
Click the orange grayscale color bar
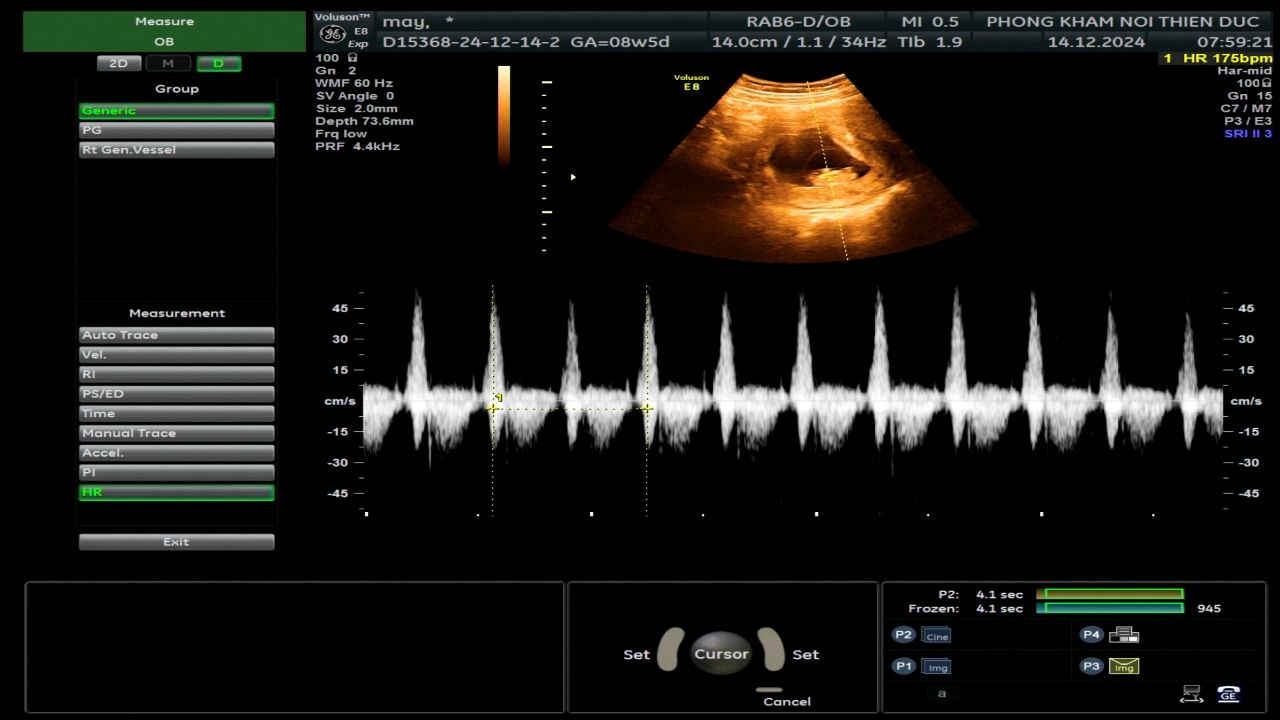(504, 116)
